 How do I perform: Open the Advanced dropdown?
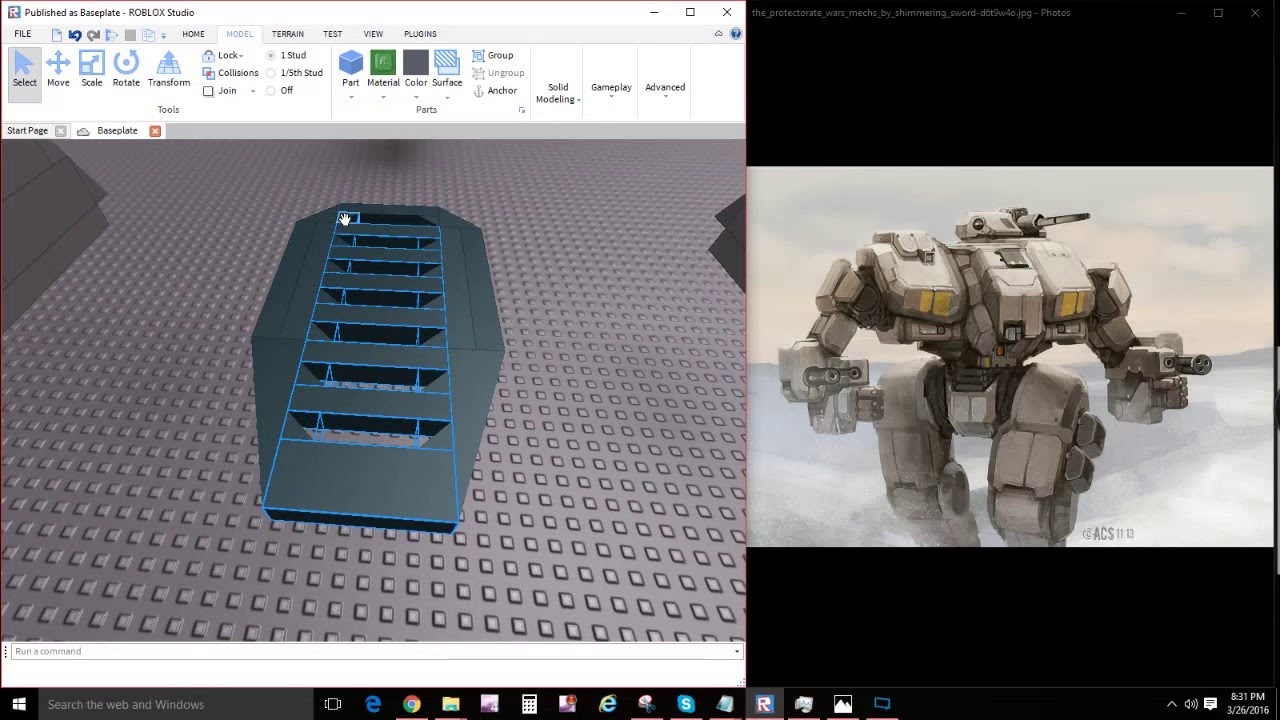pyautogui.click(x=665, y=90)
